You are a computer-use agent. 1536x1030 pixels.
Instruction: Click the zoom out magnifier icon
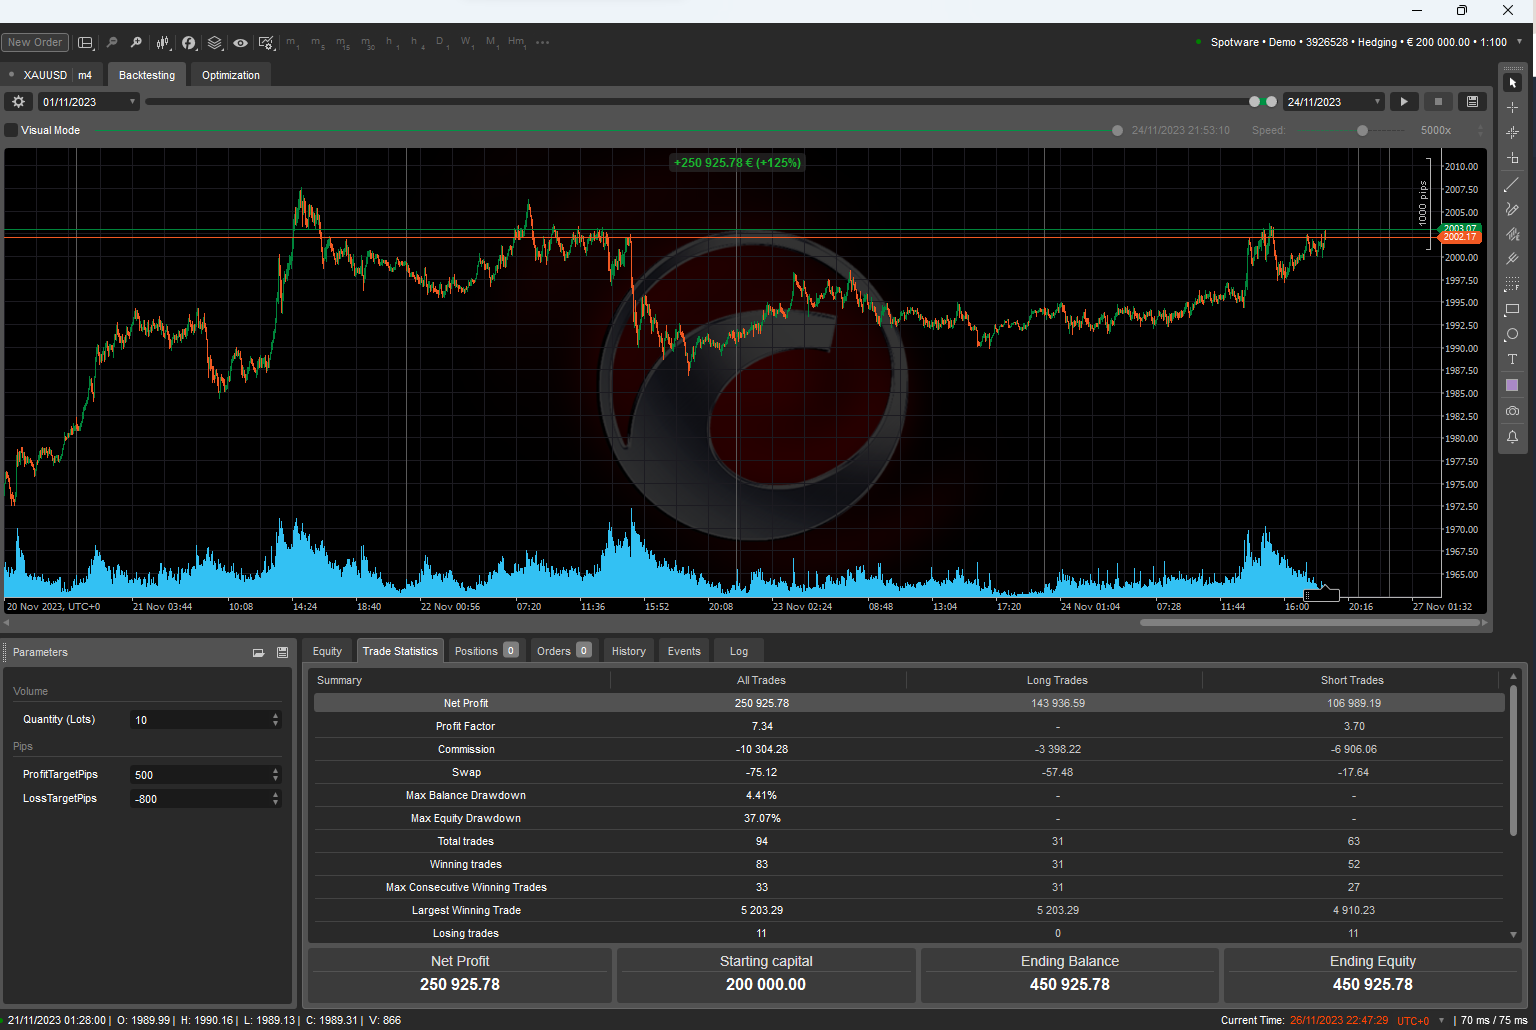tap(111, 43)
